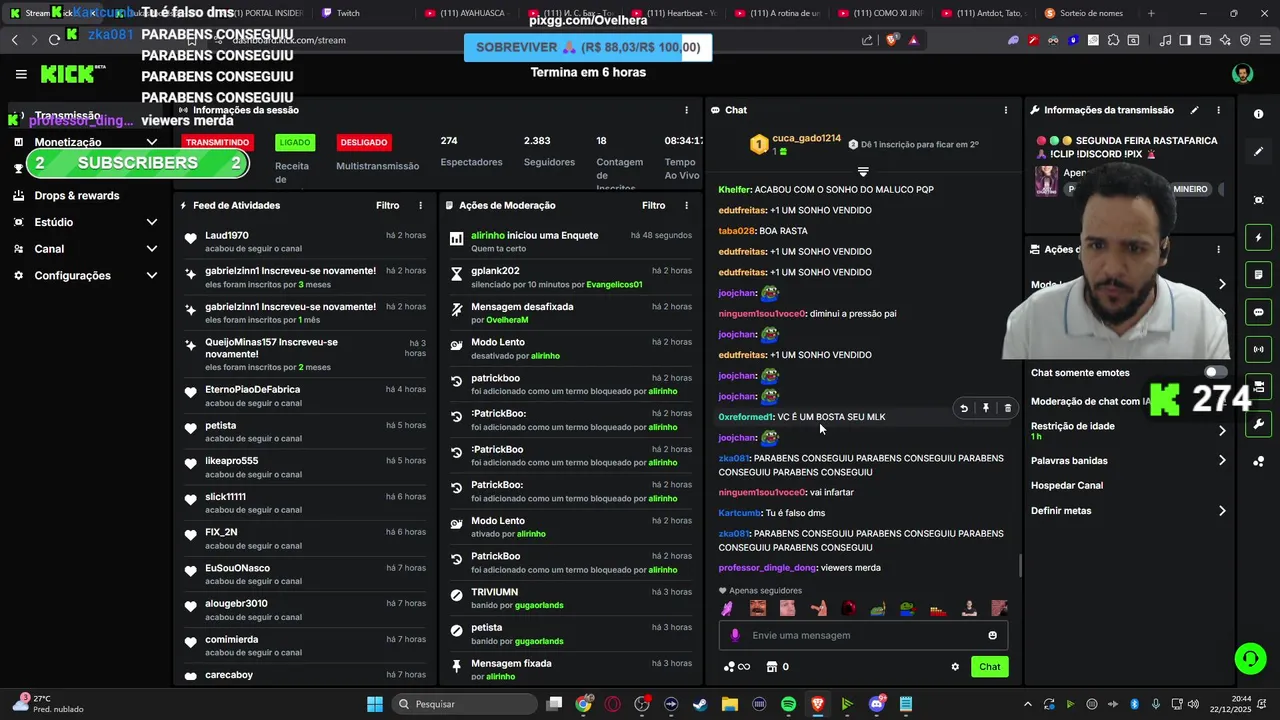Click the channel points icon below chat

click(735, 667)
